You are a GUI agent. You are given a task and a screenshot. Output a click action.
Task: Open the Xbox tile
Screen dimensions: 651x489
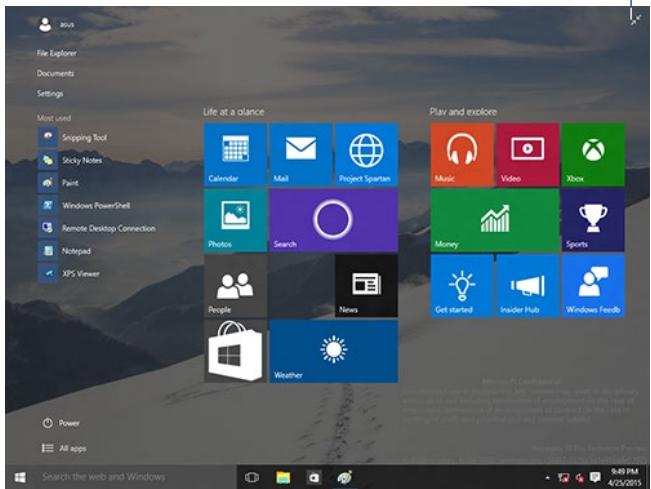coord(593,154)
